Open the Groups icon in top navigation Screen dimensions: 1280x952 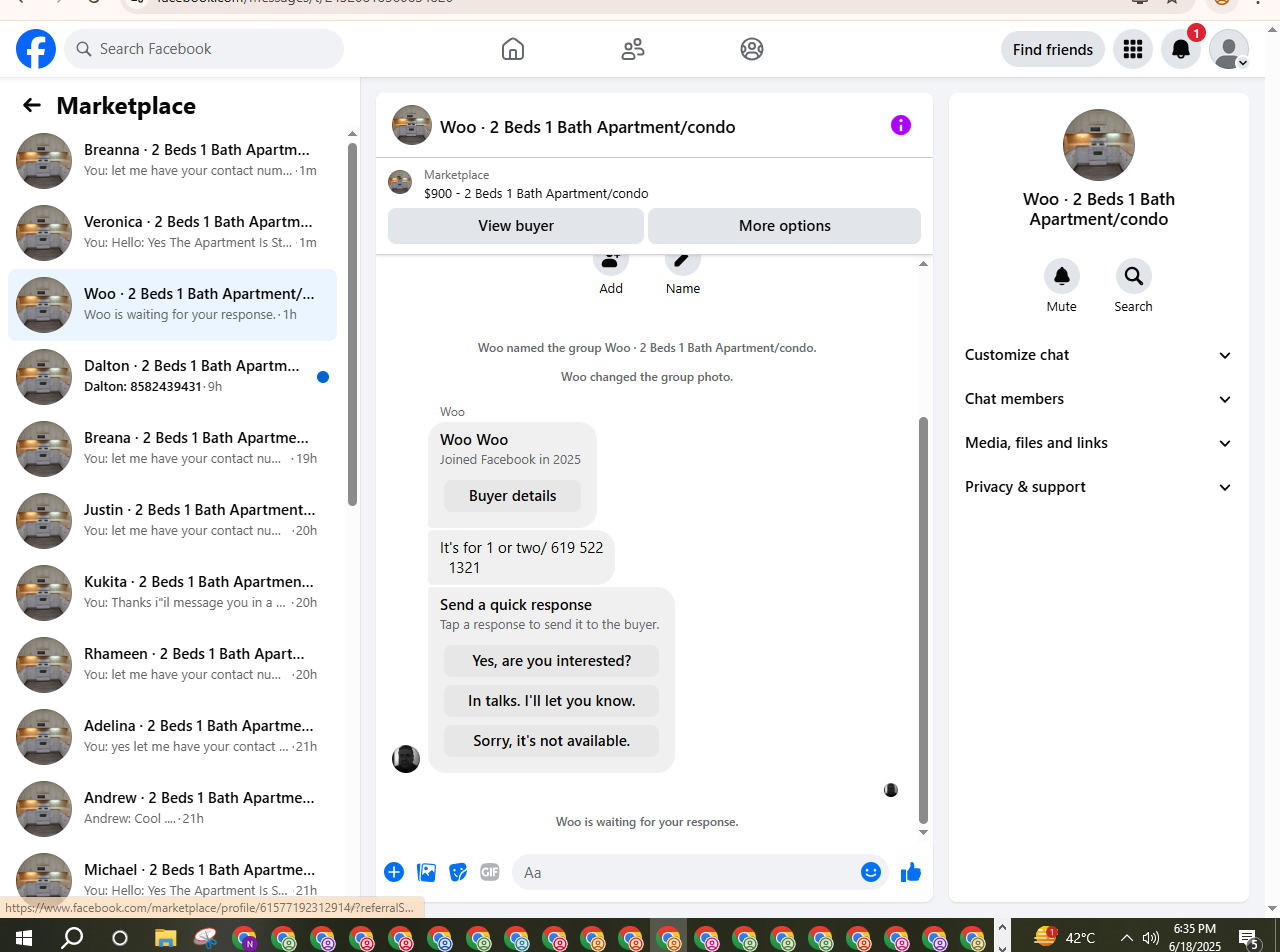752,49
